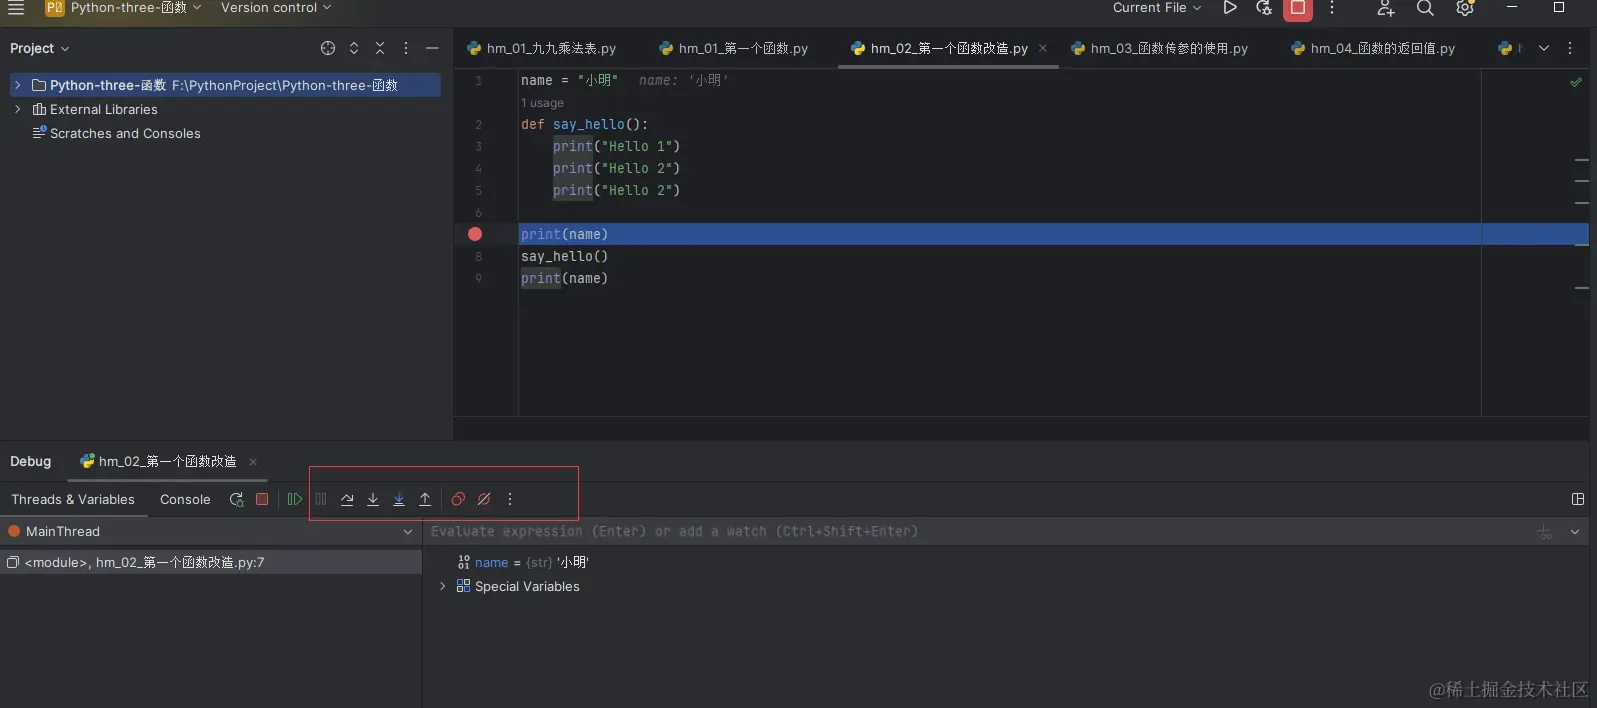The height and width of the screenshot is (708, 1597).
Task: Toggle Mute Breakpoints
Action: [484, 499]
